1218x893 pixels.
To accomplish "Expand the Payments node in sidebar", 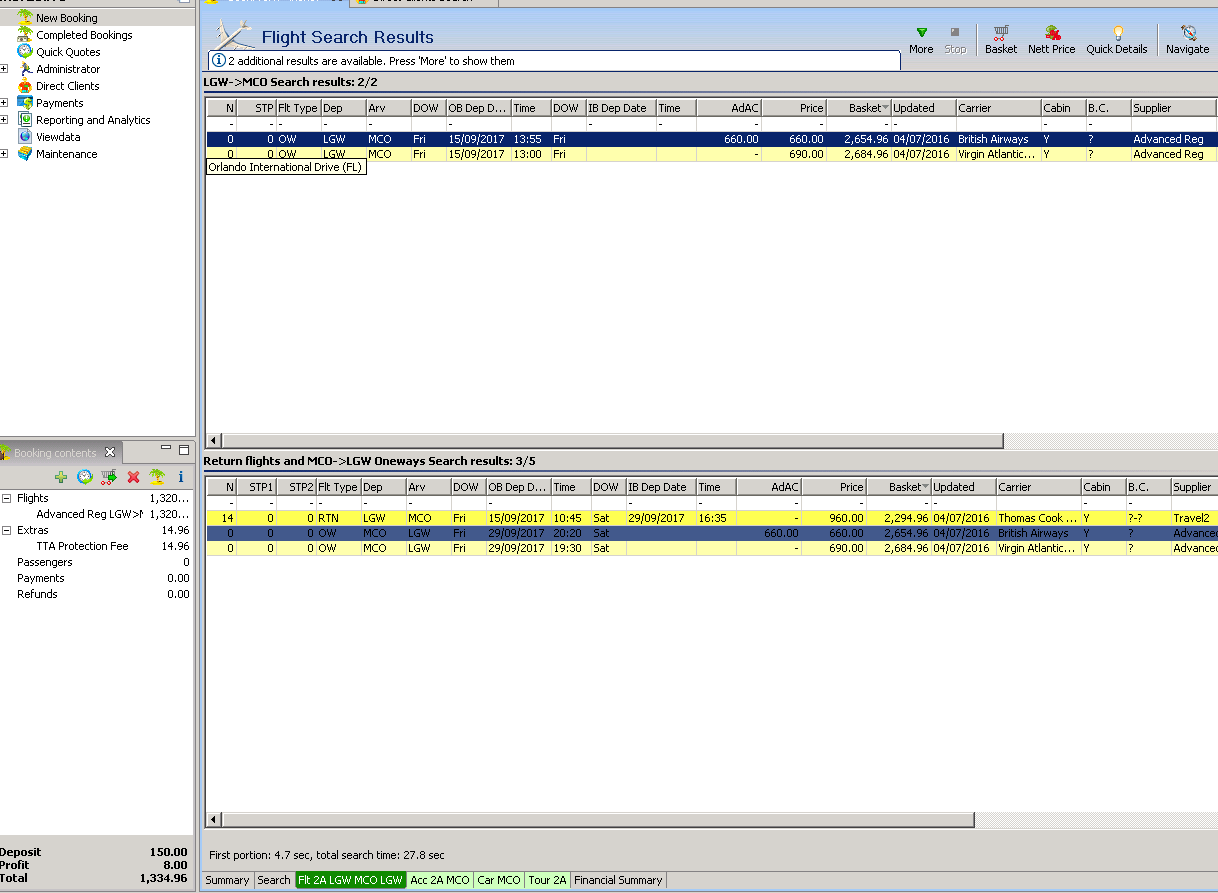I will pyautogui.click(x=5, y=103).
